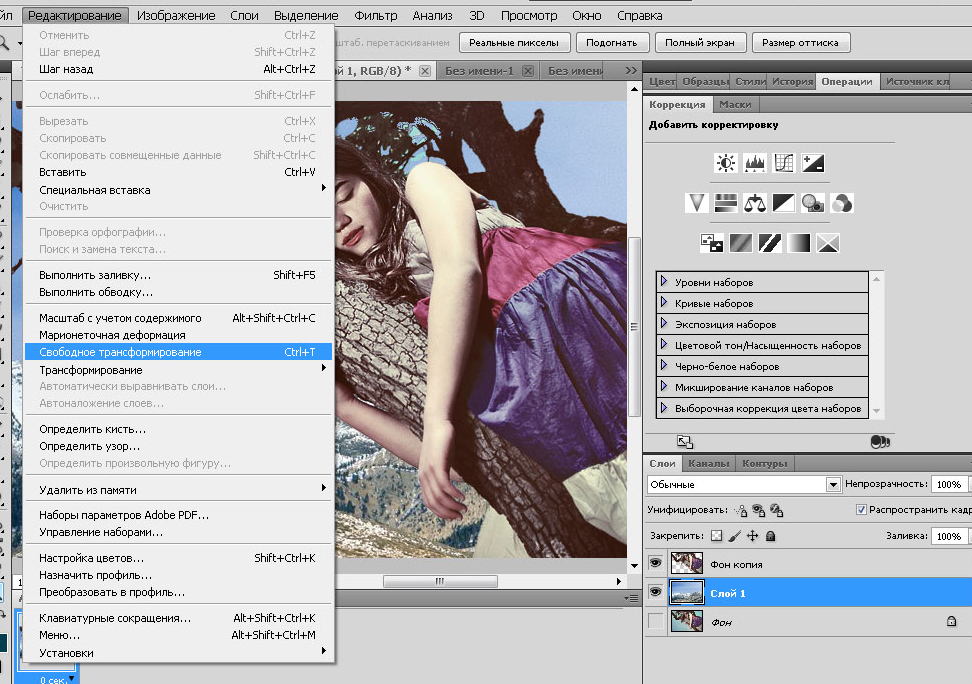This screenshot has width=972, height=684.
Task: Click the Полный экран button
Action: click(700, 43)
